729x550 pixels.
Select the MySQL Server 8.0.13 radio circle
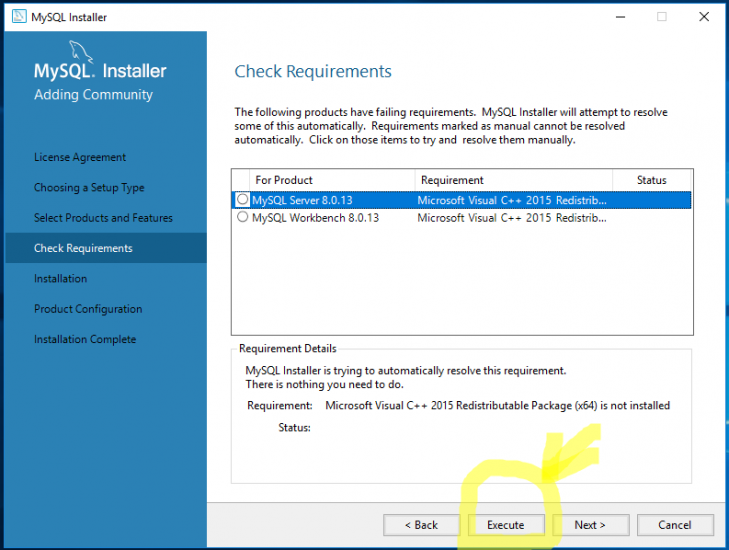click(242, 199)
